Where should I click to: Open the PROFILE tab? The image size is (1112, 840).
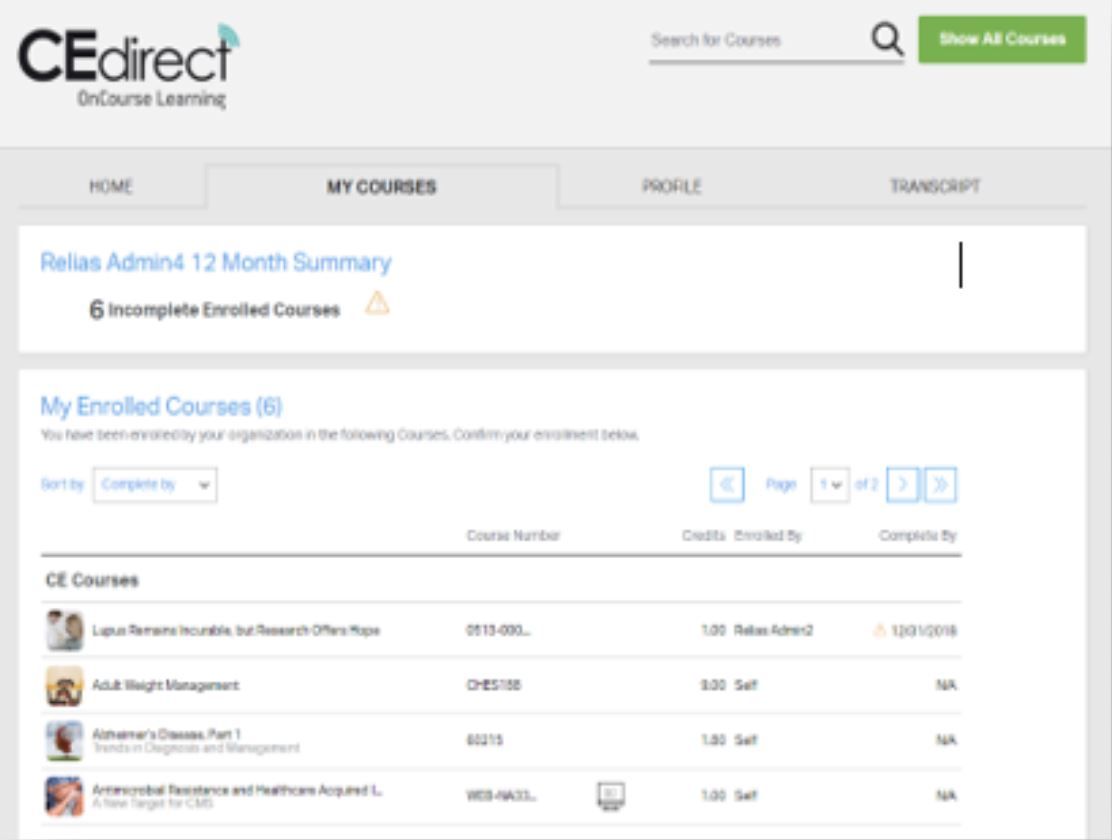(672, 187)
